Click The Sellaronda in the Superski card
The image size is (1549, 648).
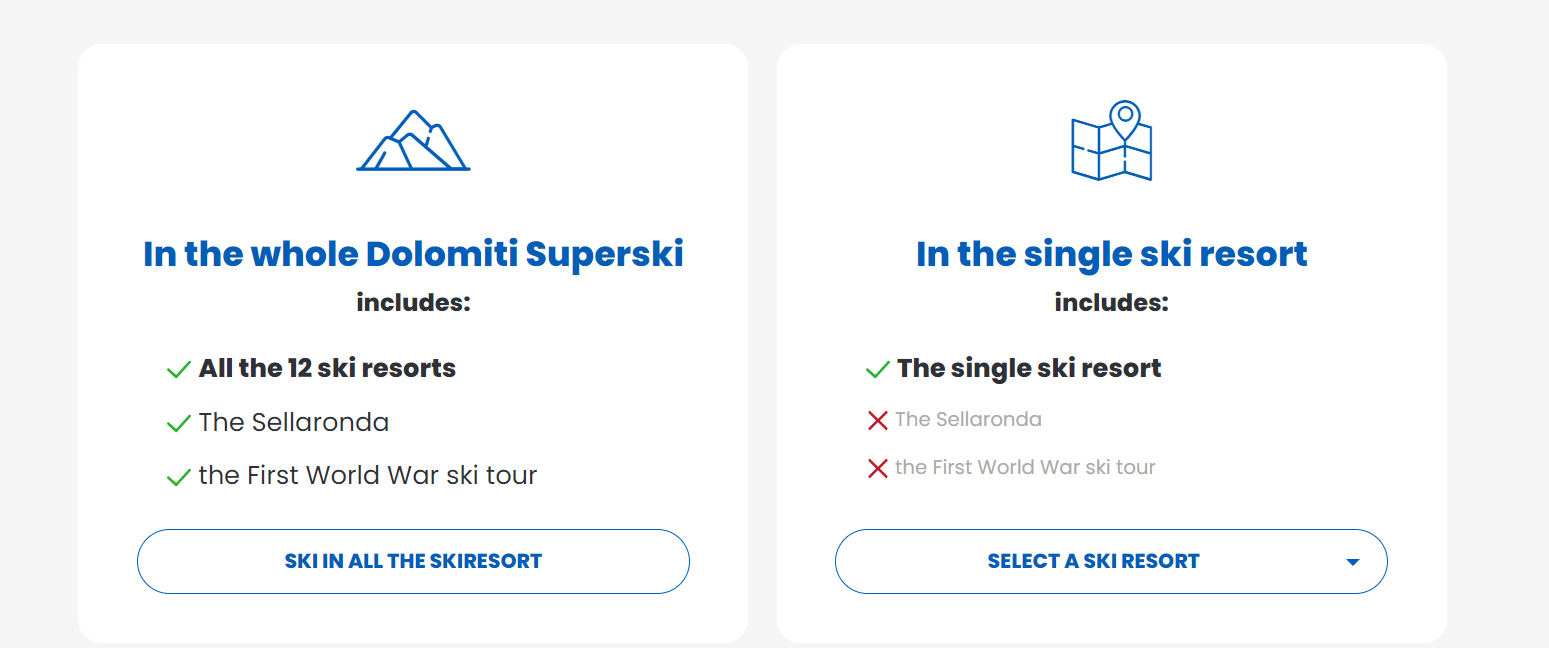coord(294,422)
